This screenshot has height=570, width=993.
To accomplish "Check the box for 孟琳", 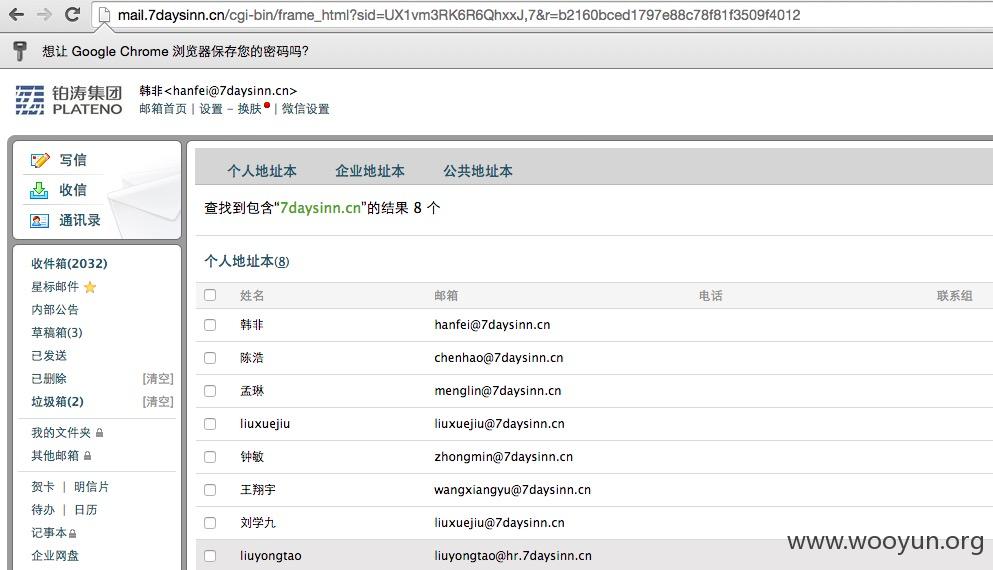I will coord(210,391).
